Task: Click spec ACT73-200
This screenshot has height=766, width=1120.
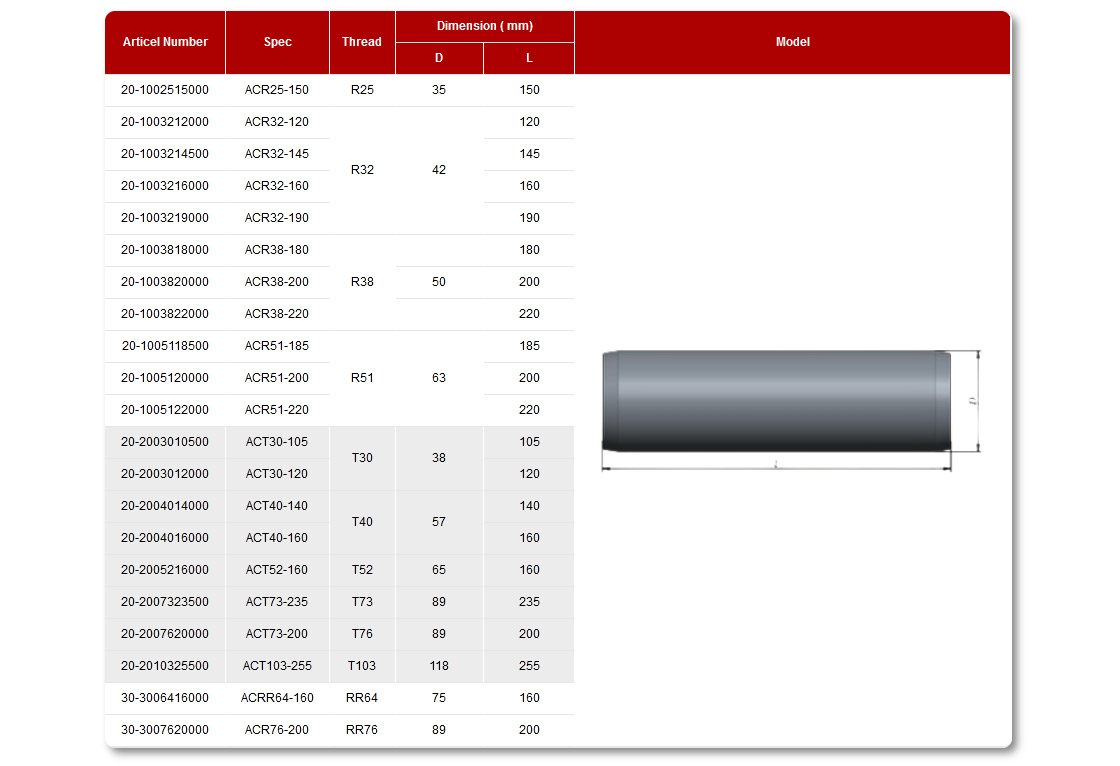Action: [x=277, y=634]
